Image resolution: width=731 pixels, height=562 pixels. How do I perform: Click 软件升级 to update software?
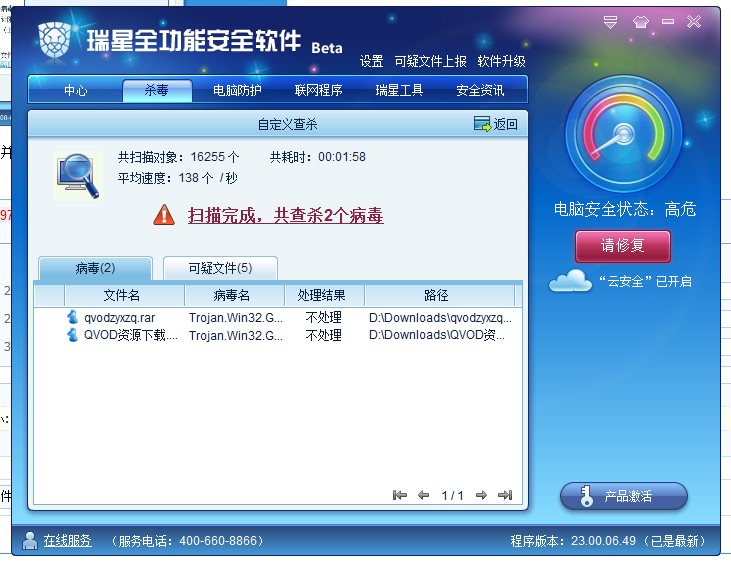coord(502,61)
